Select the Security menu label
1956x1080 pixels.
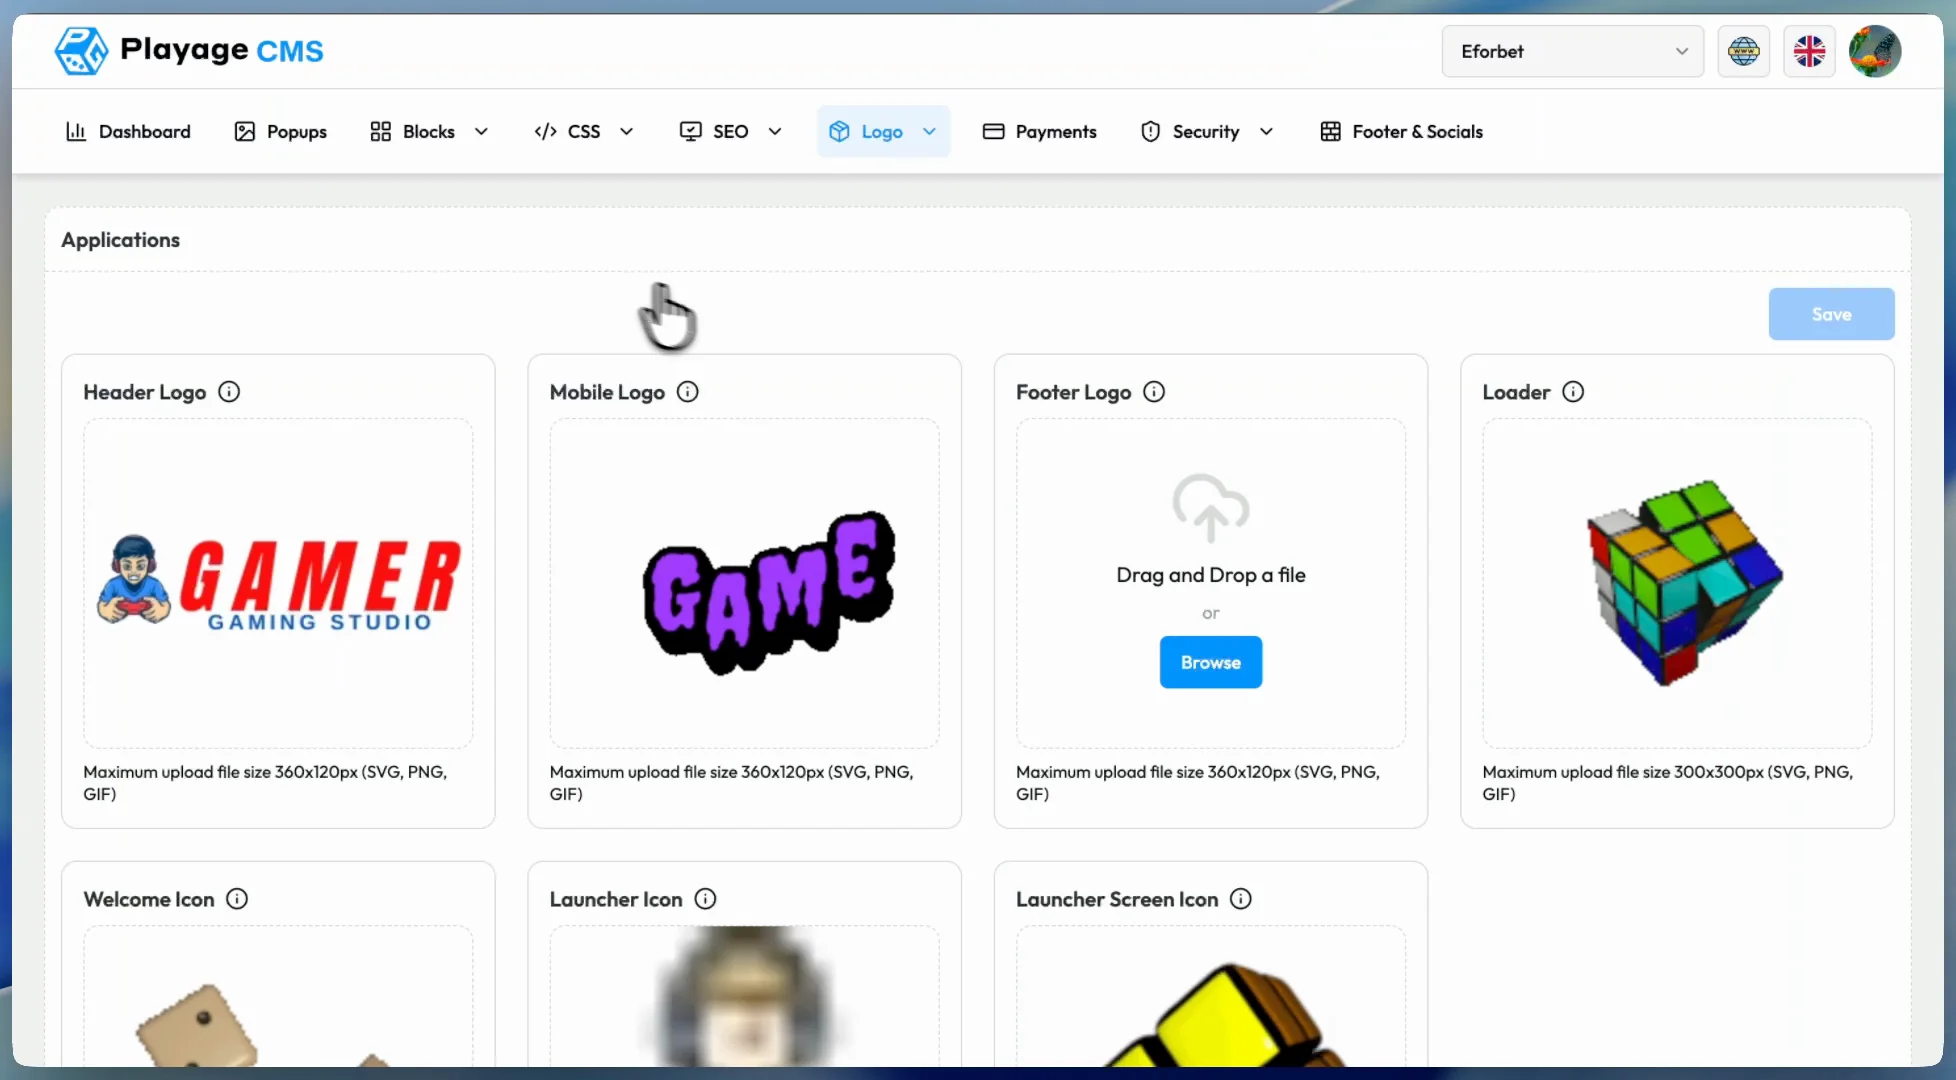click(x=1206, y=132)
